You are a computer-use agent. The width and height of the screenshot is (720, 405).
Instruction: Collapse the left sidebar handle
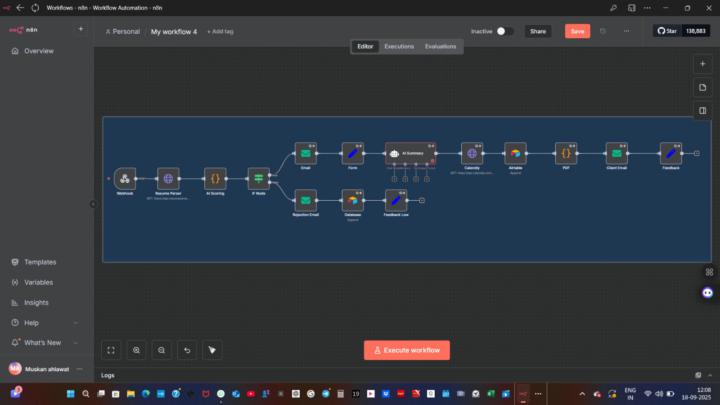point(93,204)
